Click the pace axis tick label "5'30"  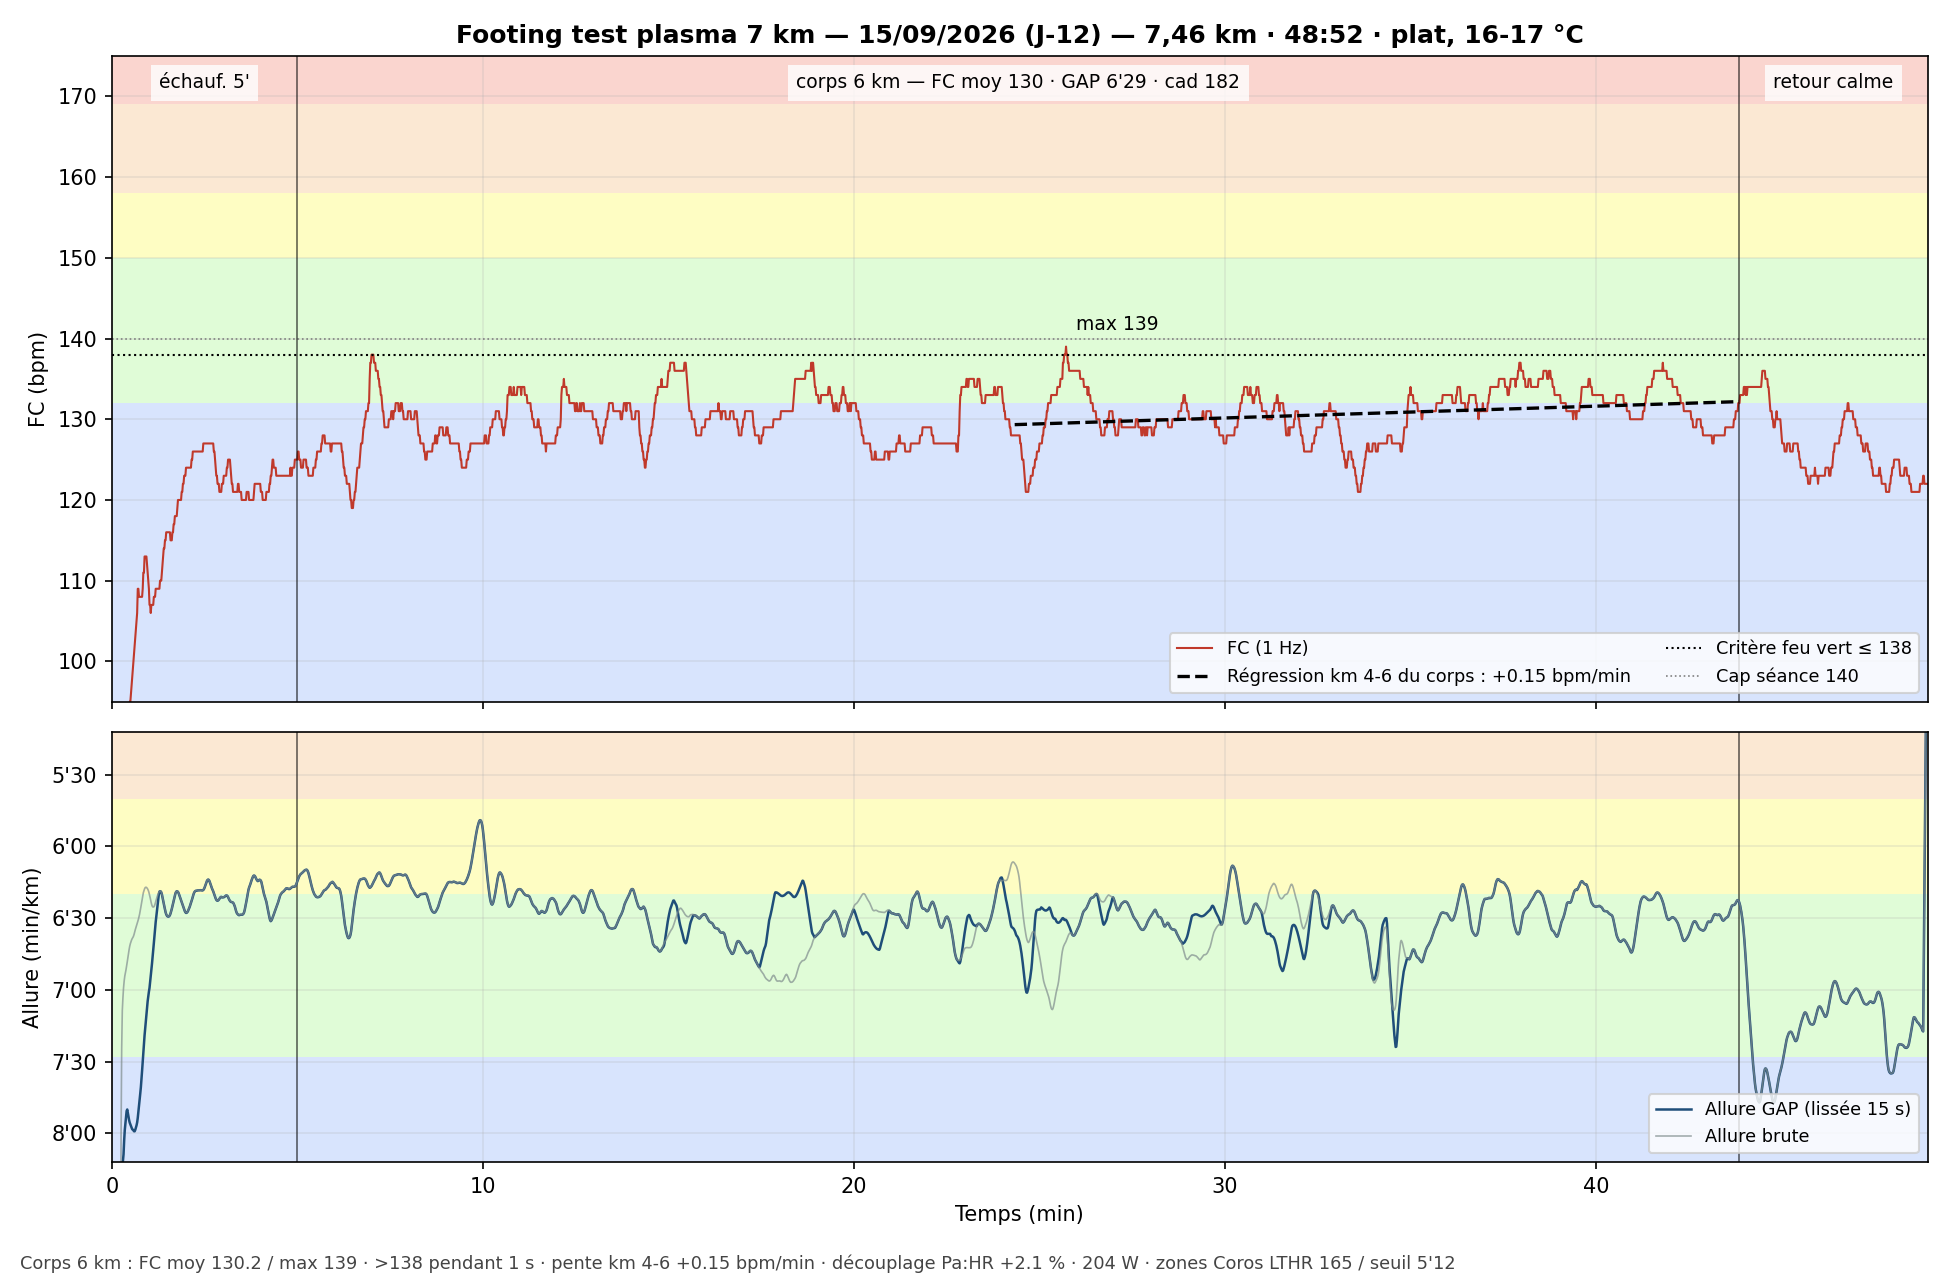75,776
